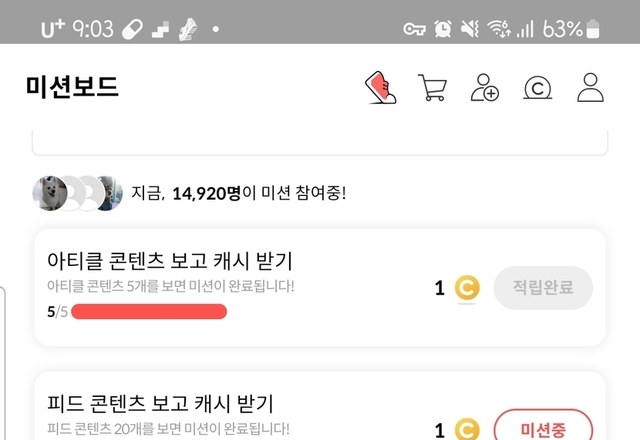
Task: Tap the add friend icon
Action: 485,87
